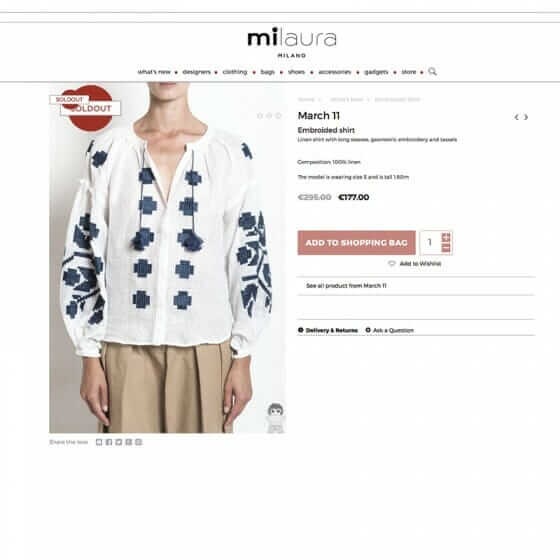Image resolution: width=560 pixels, height=560 pixels.
Task: Go to previous product with left chevron
Action: tap(516, 117)
